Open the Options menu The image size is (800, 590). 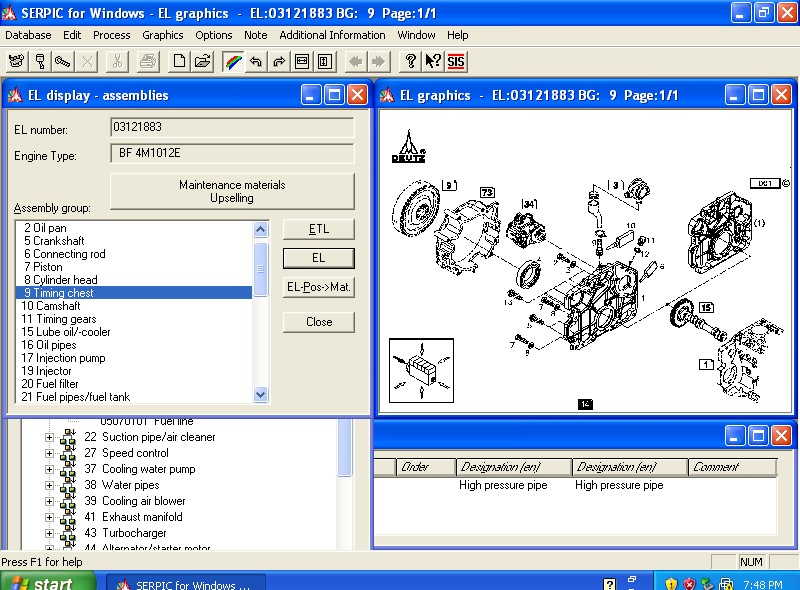[214, 35]
